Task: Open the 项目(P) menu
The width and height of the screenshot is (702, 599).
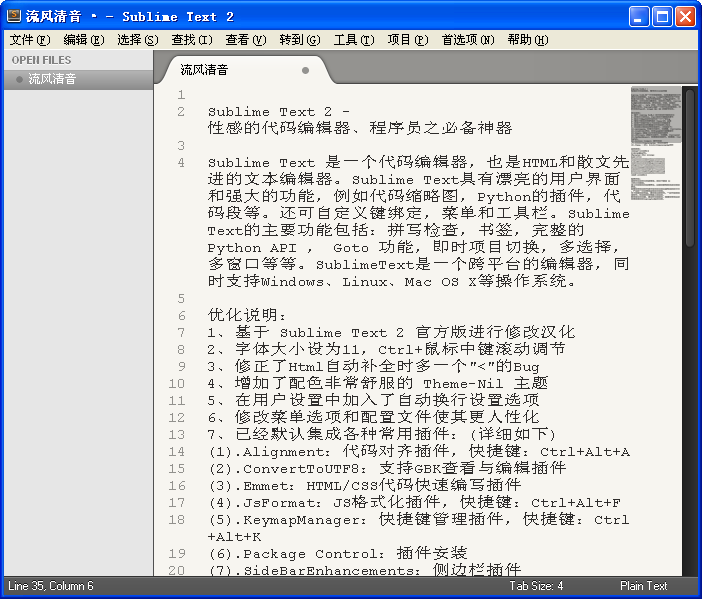Action: tap(408, 40)
